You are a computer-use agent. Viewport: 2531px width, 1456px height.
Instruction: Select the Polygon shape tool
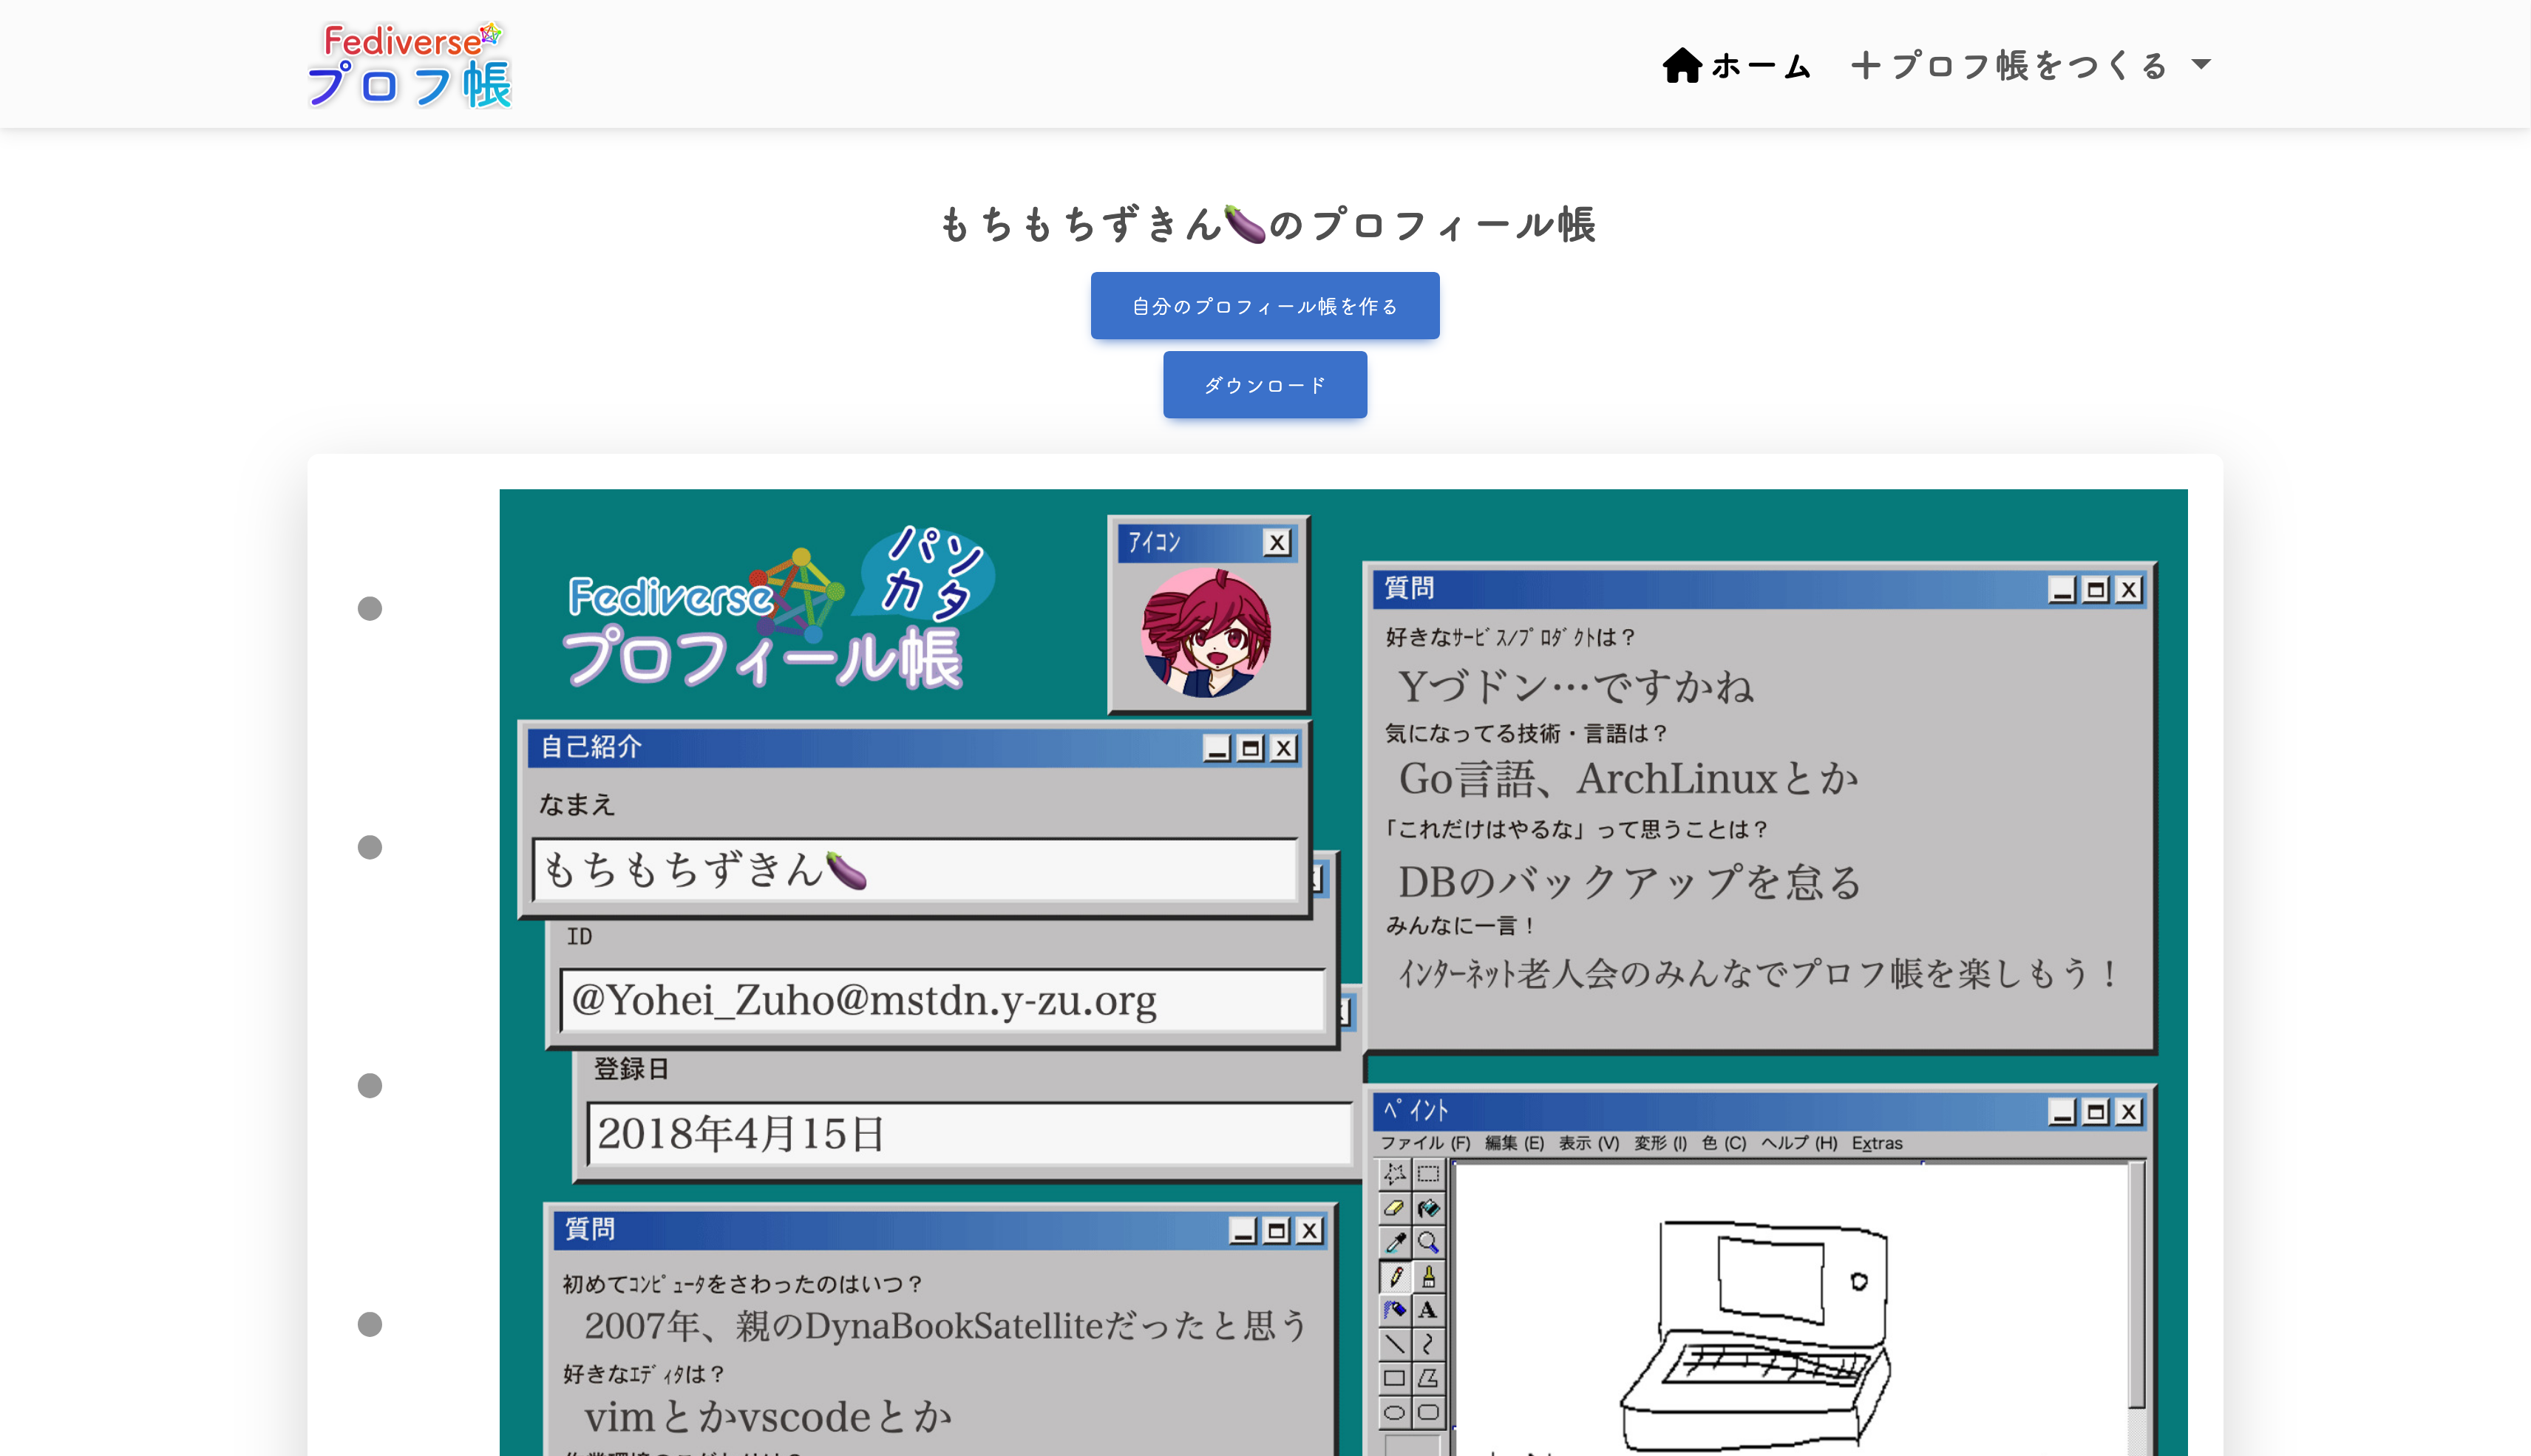pos(1428,1378)
